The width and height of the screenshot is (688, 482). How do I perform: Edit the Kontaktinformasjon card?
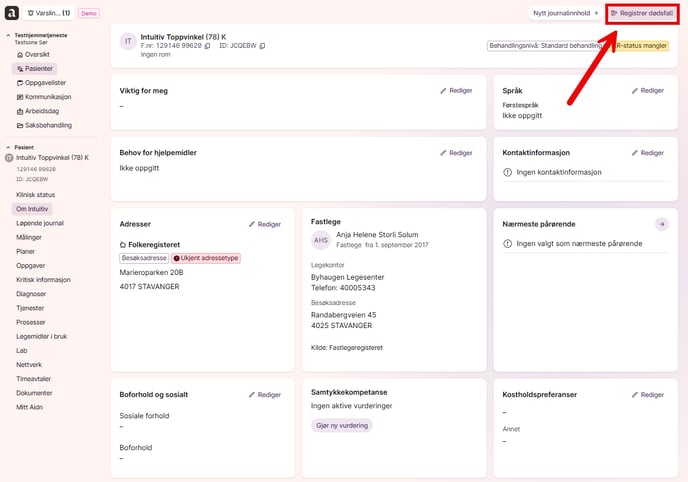pos(647,153)
